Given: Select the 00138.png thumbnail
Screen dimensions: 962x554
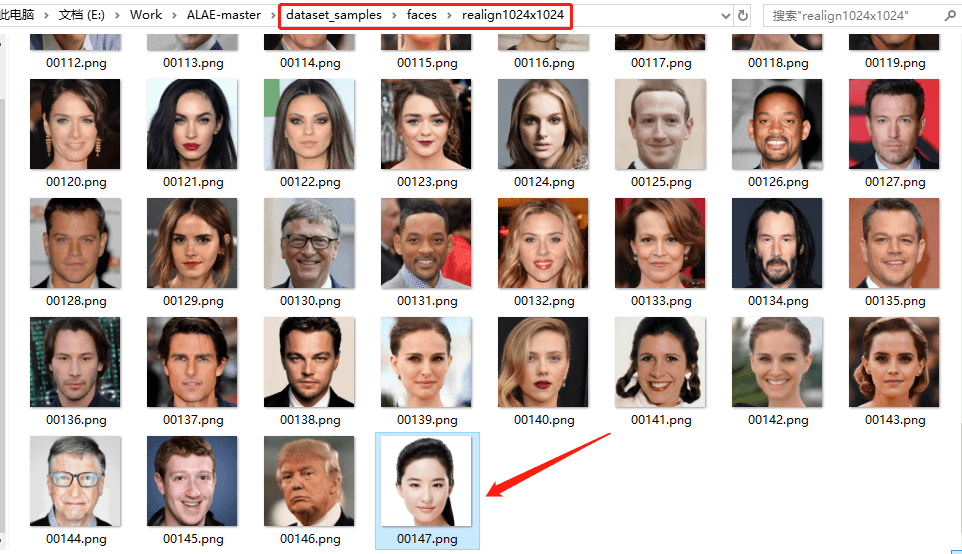Looking at the screenshot, I should pos(310,372).
